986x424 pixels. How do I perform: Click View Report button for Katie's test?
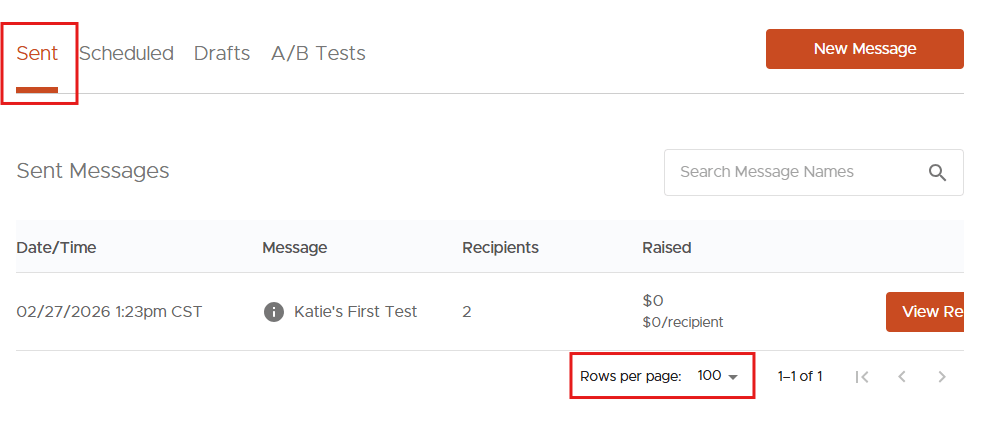point(925,312)
